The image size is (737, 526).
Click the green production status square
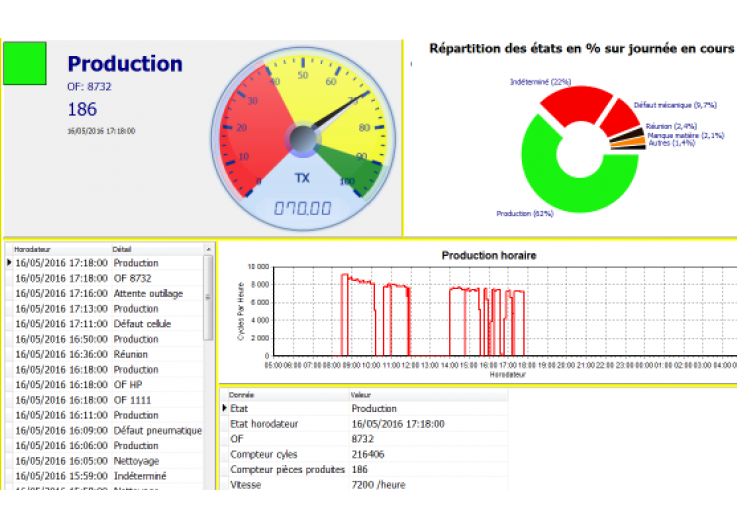pyautogui.click(x=26, y=64)
